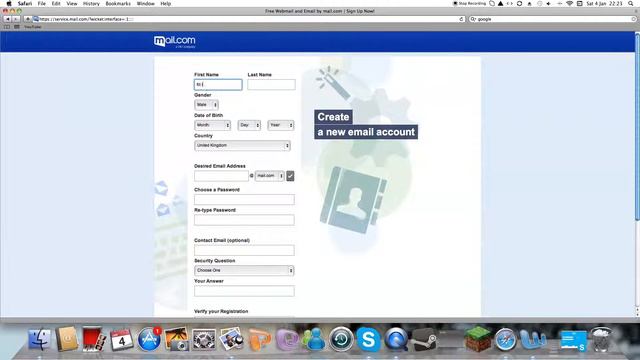
Task: Reload page using address bar refresh icon
Action: point(461,19)
